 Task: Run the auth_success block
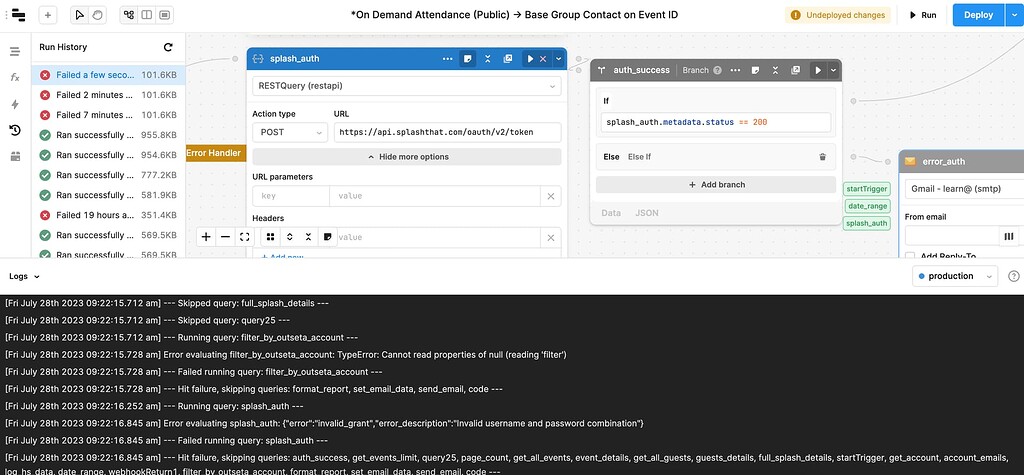[818, 70]
